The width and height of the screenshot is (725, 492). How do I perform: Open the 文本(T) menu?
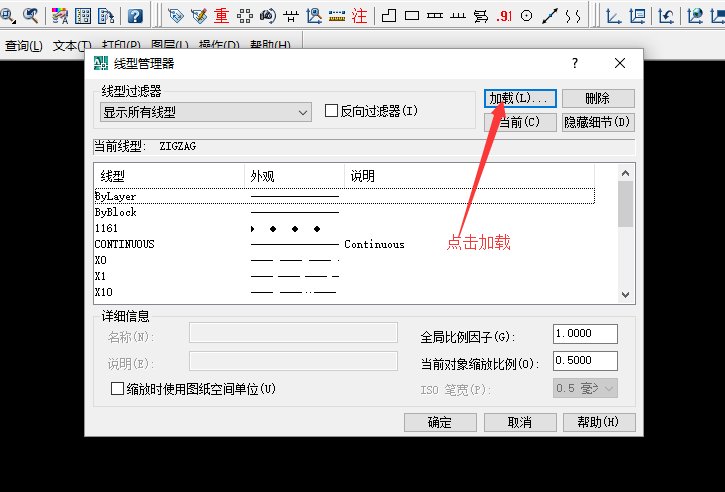pos(72,45)
